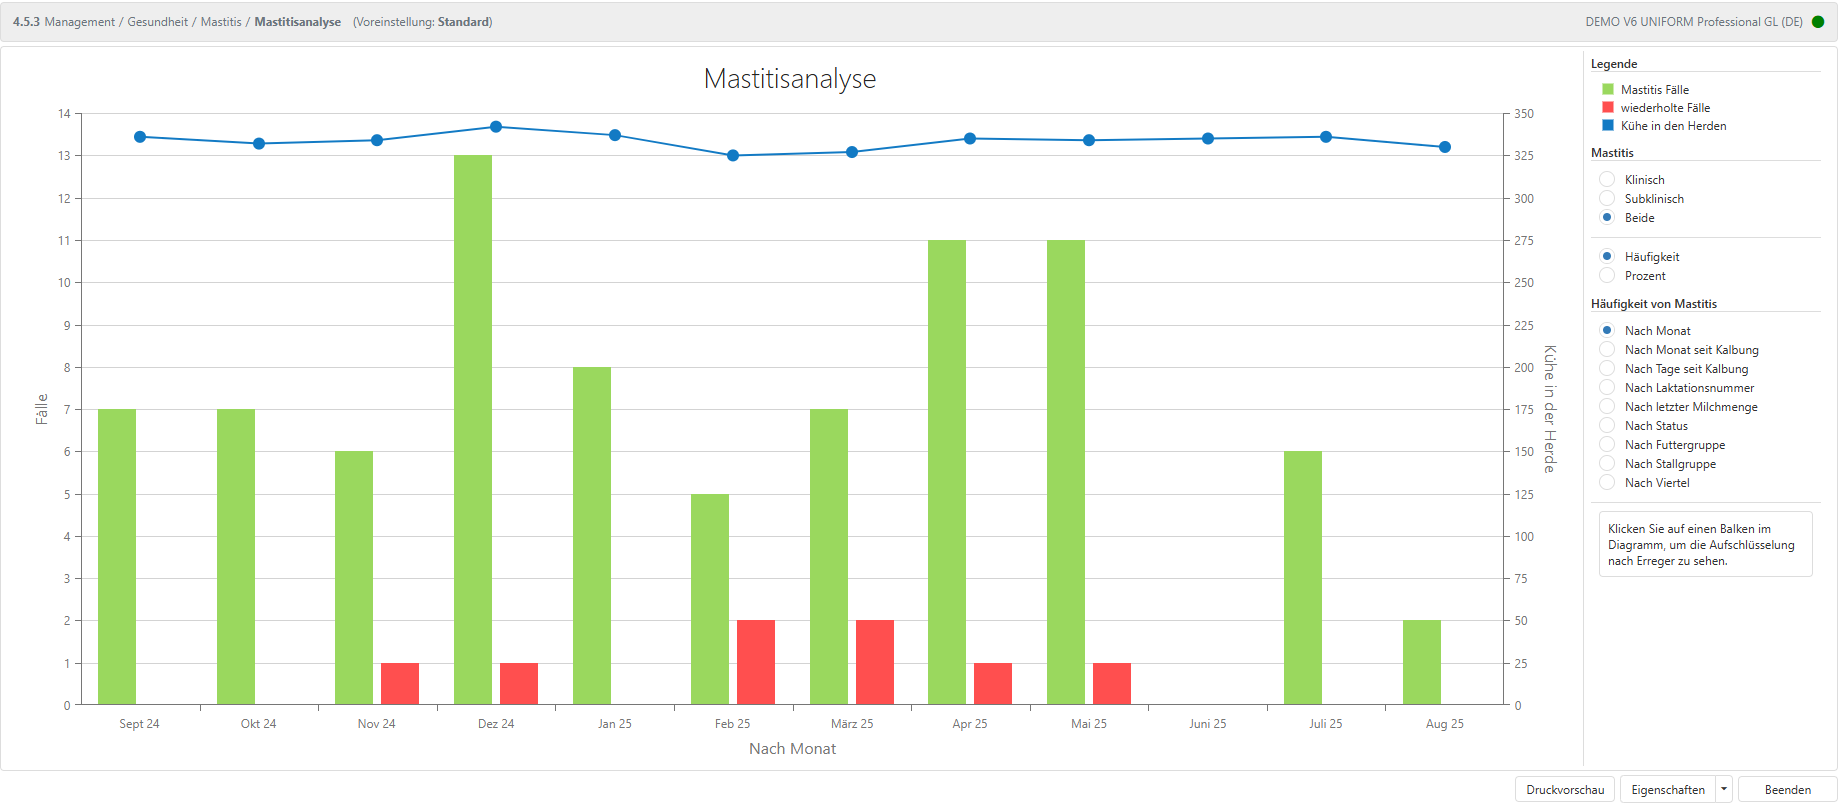Image resolution: width=1841 pixels, height=804 pixels.
Task: Click the red wiederholte Fälle legend swatch
Action: (x=1607, y=108)
